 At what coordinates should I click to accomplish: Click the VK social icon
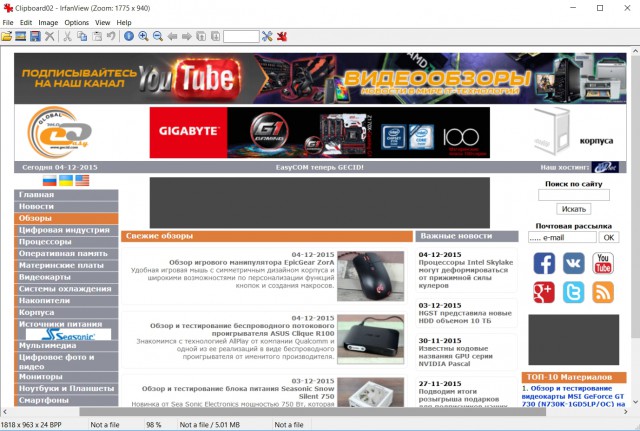coord(573,263)
